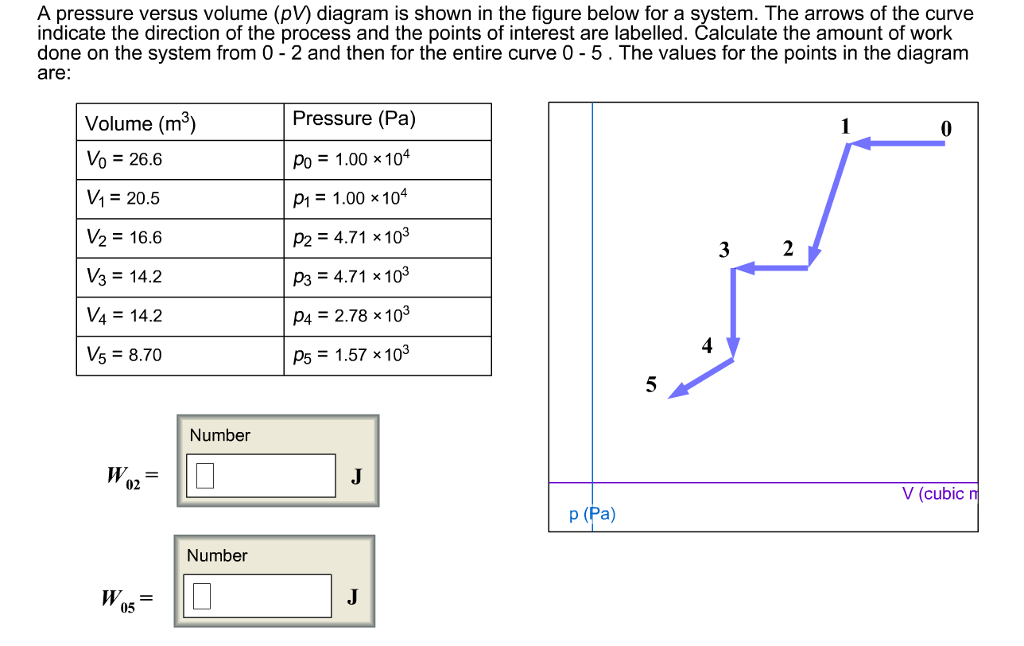Click the arrow segment from 0 to 1
The height and width of the screenshot is (646, 1024).
[x=898, y=142]
